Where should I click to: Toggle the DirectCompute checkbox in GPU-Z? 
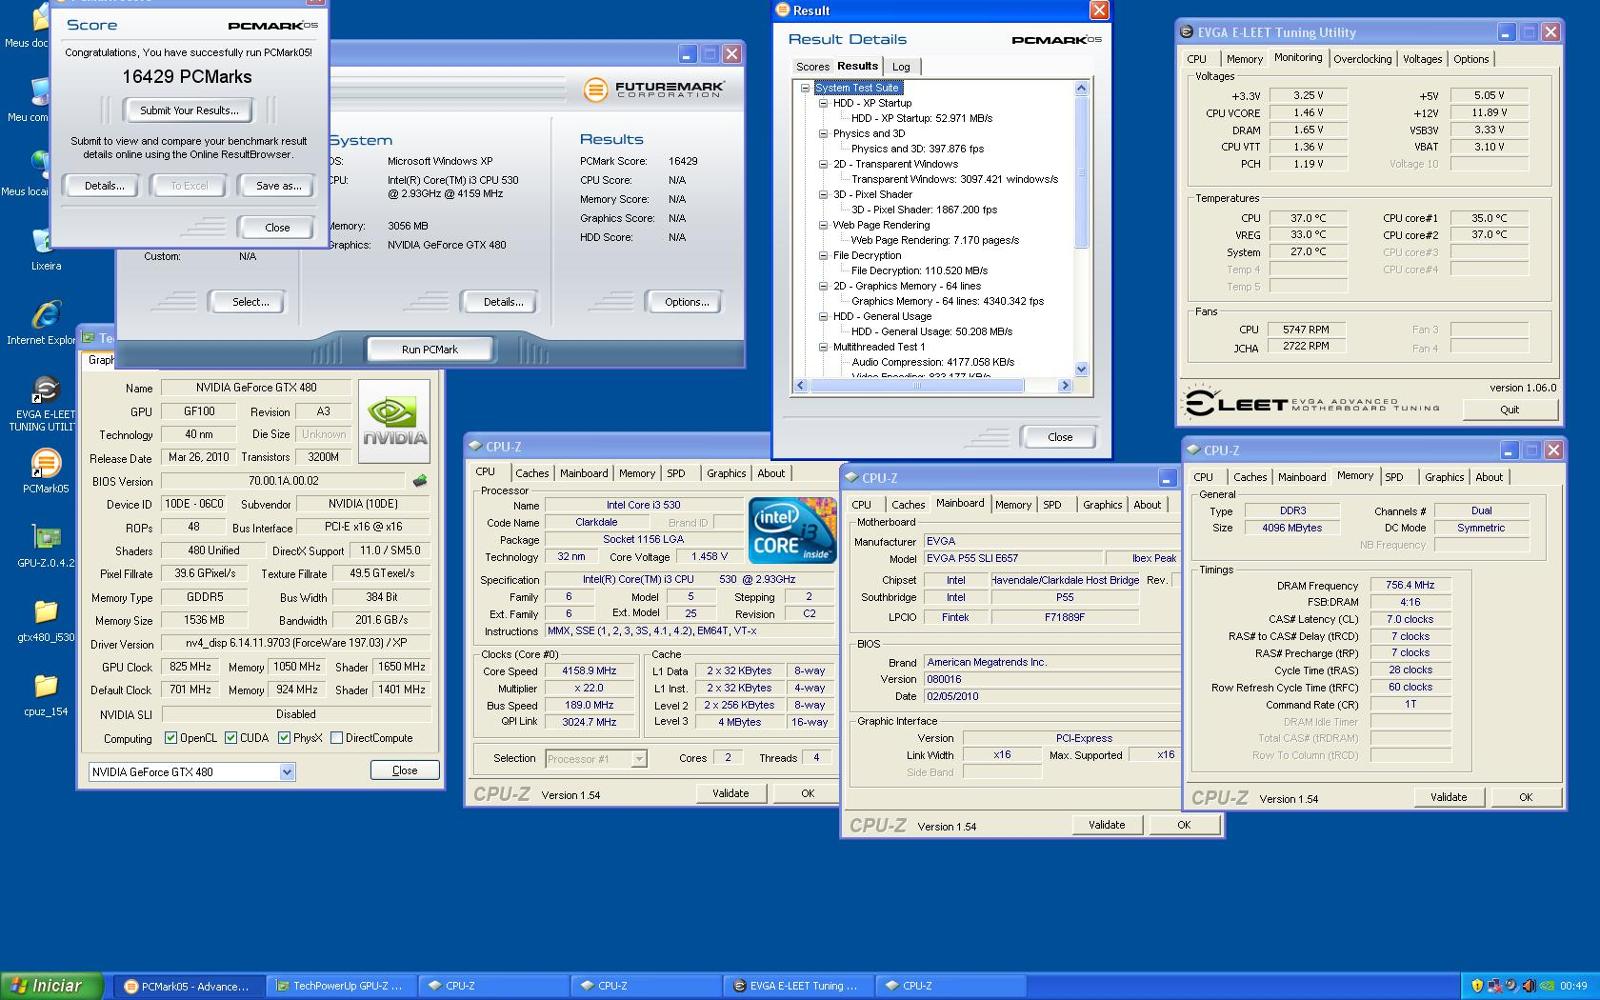pos(337,738)
